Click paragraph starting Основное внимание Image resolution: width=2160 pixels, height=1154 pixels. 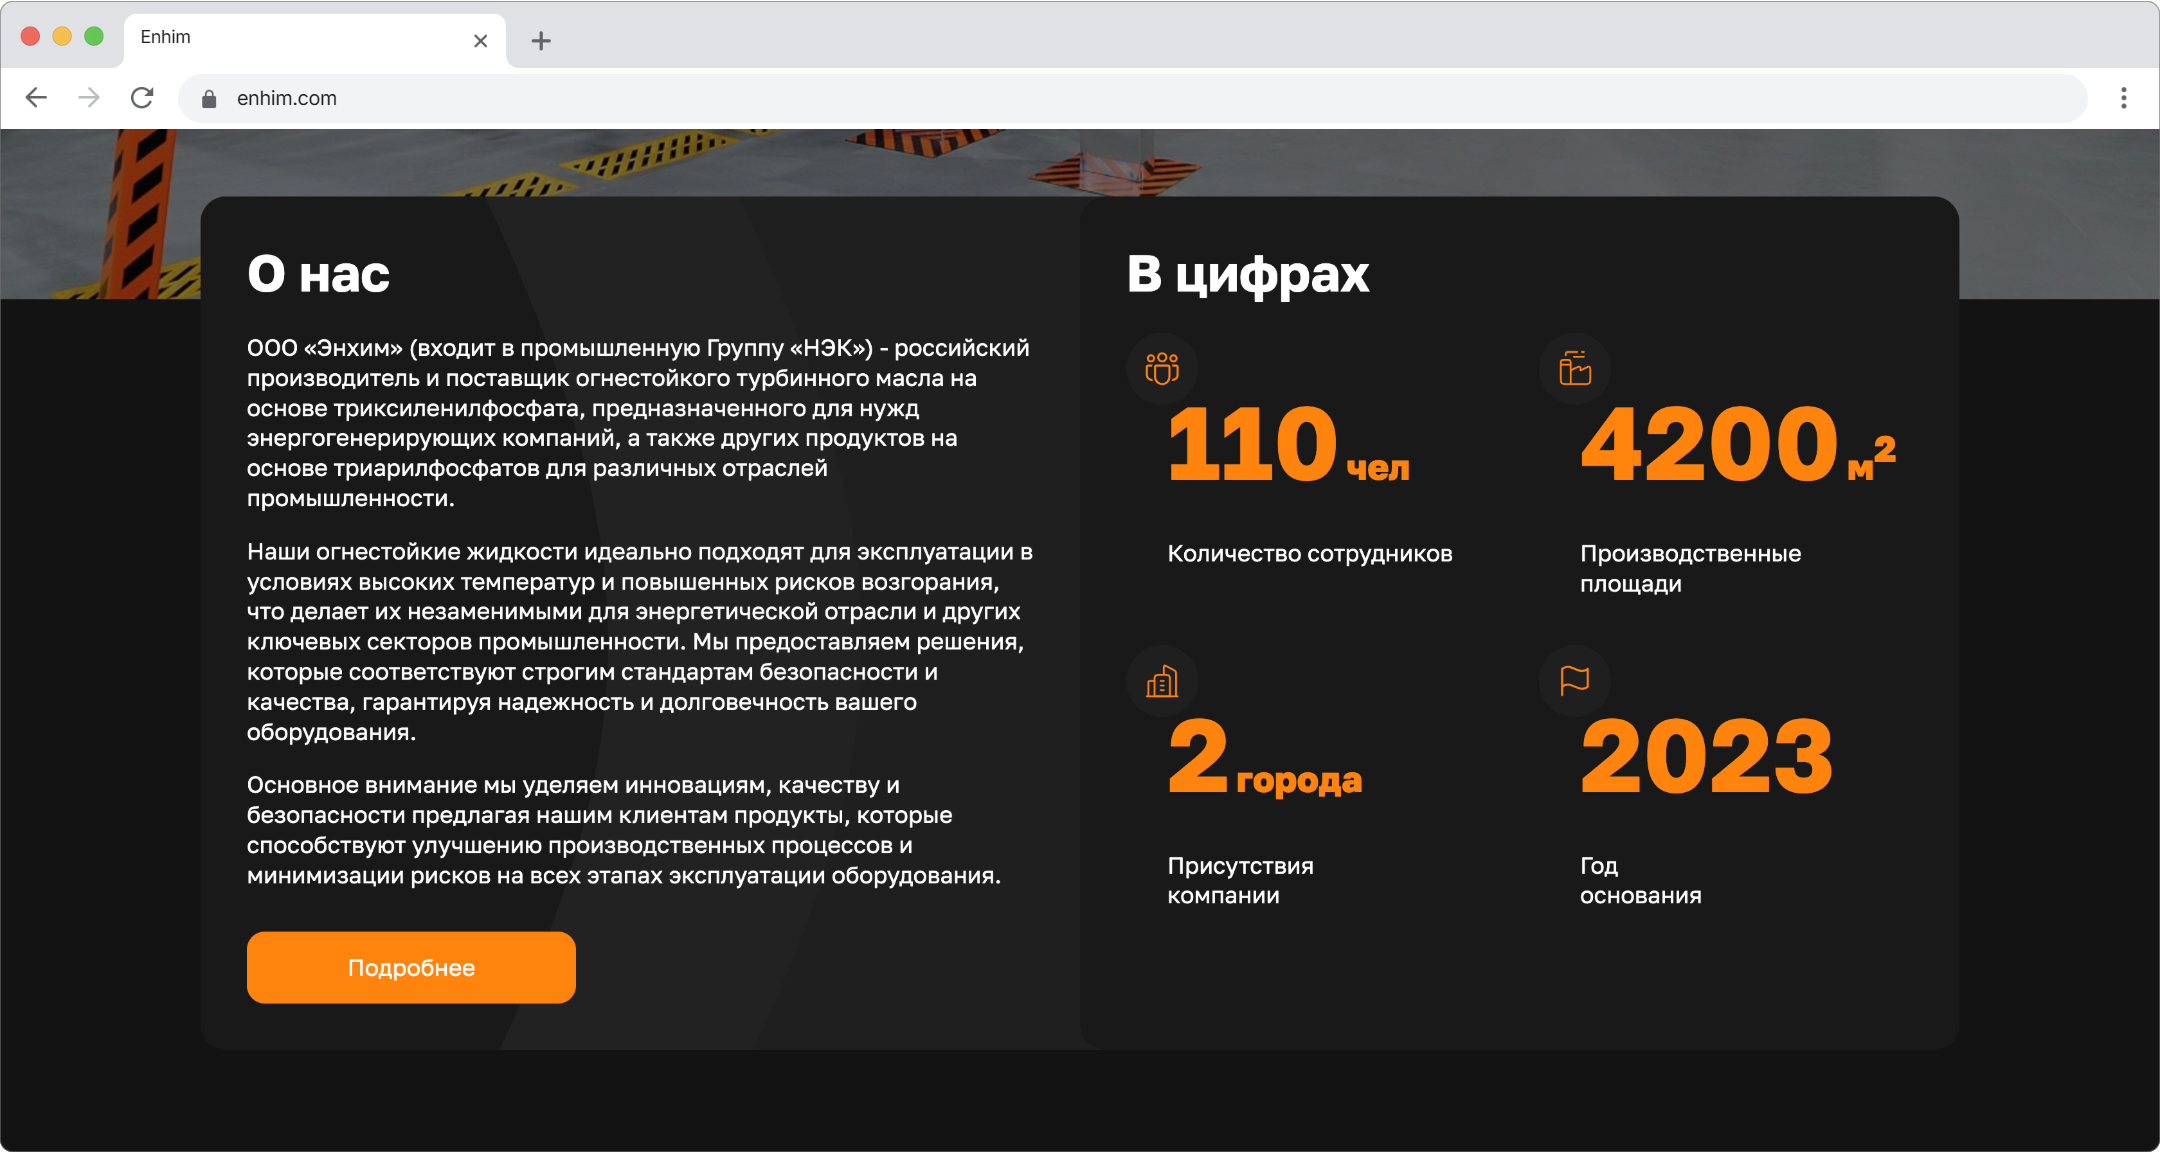coord(624,830)
